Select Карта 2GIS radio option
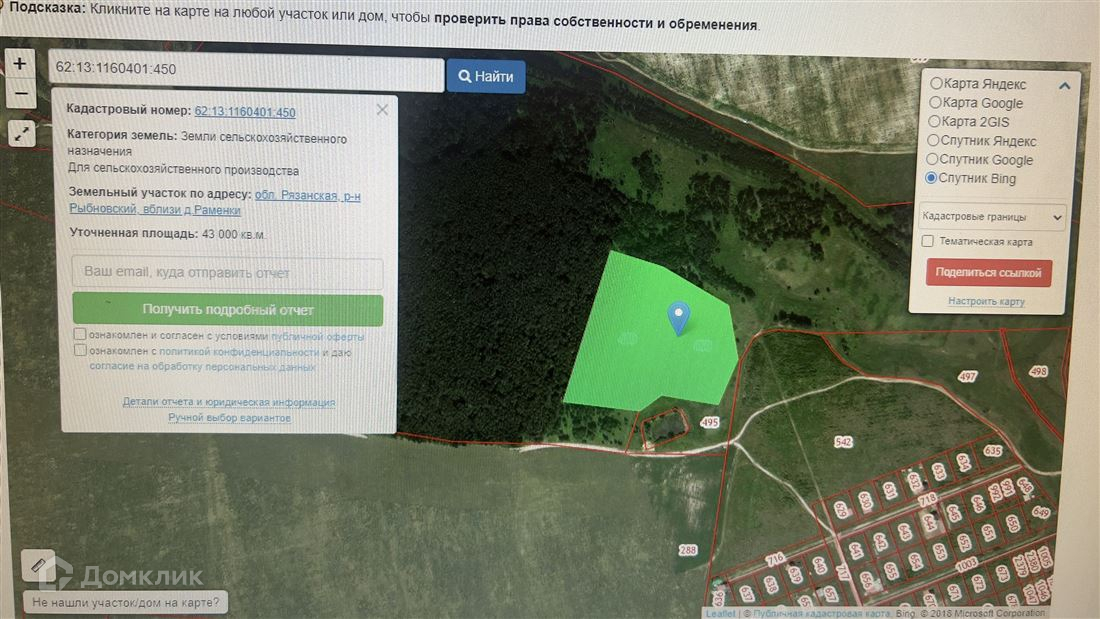Image resolution: width=1100 pixels, height=619 pixels. 934,121
